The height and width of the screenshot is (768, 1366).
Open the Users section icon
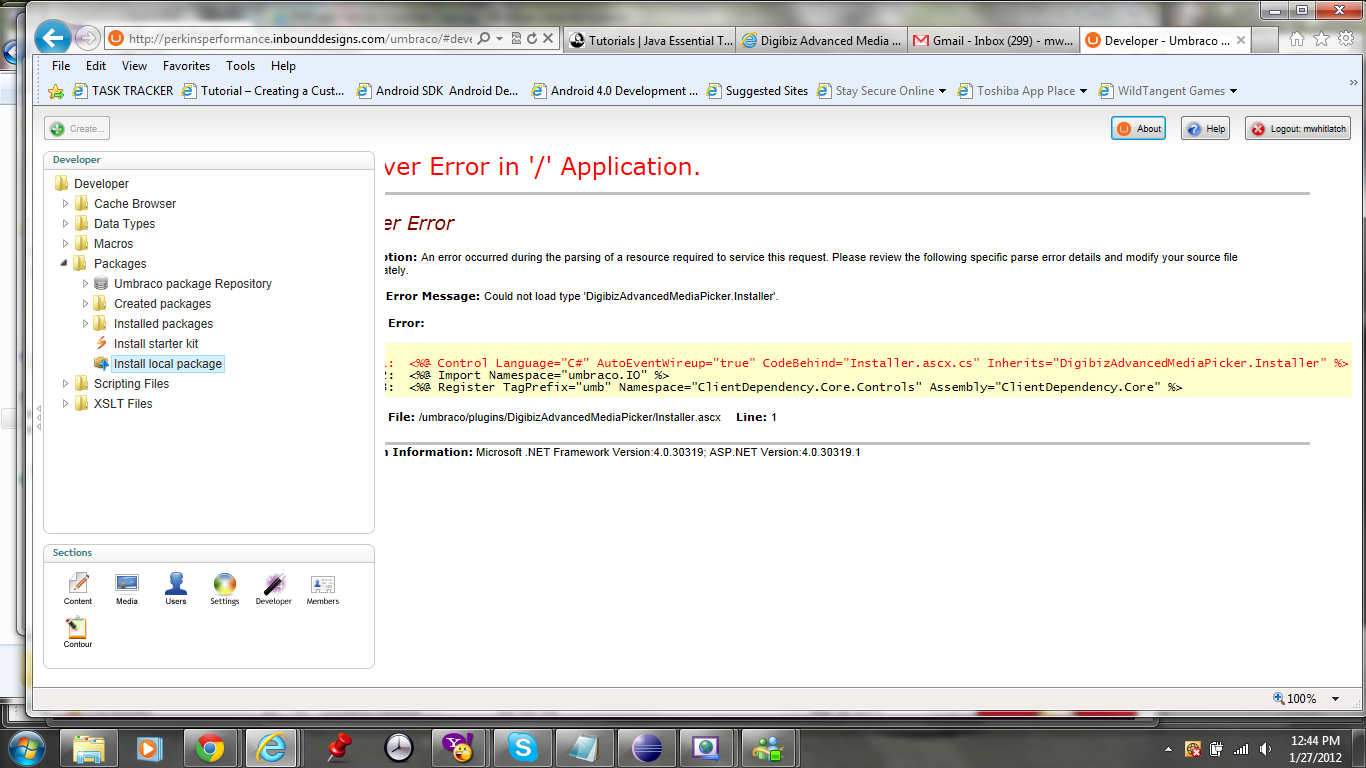176,588
